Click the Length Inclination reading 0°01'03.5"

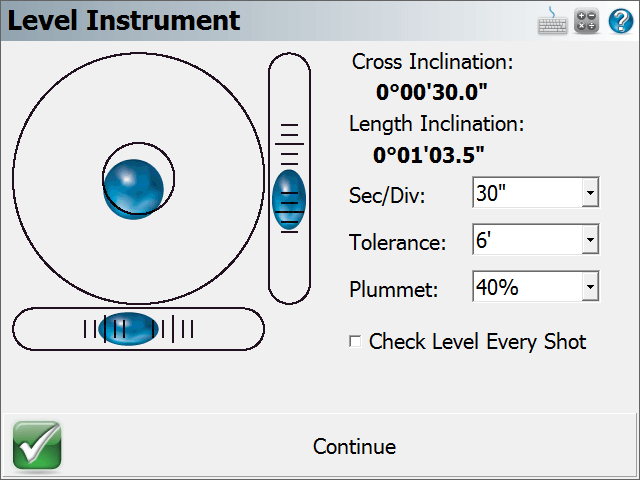(429, 156)
